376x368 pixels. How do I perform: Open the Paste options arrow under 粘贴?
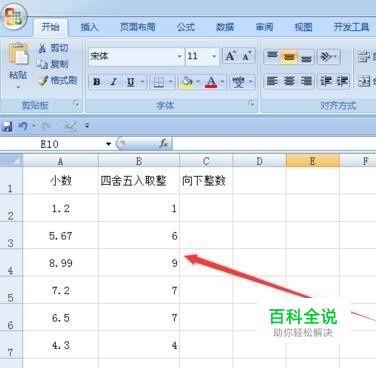pos(18,87)
